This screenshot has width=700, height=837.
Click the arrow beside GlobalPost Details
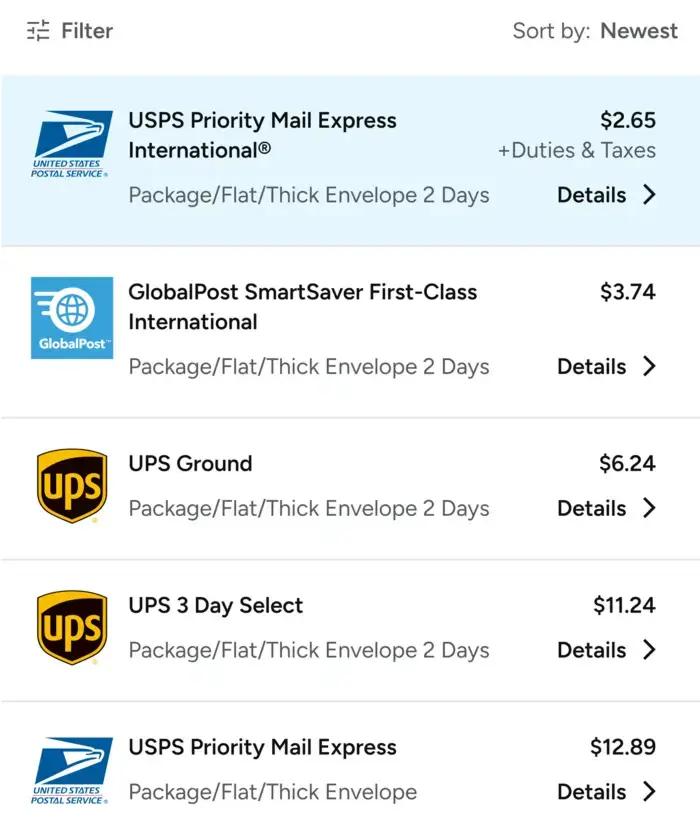pyautogui.click(x=650, y=366)
